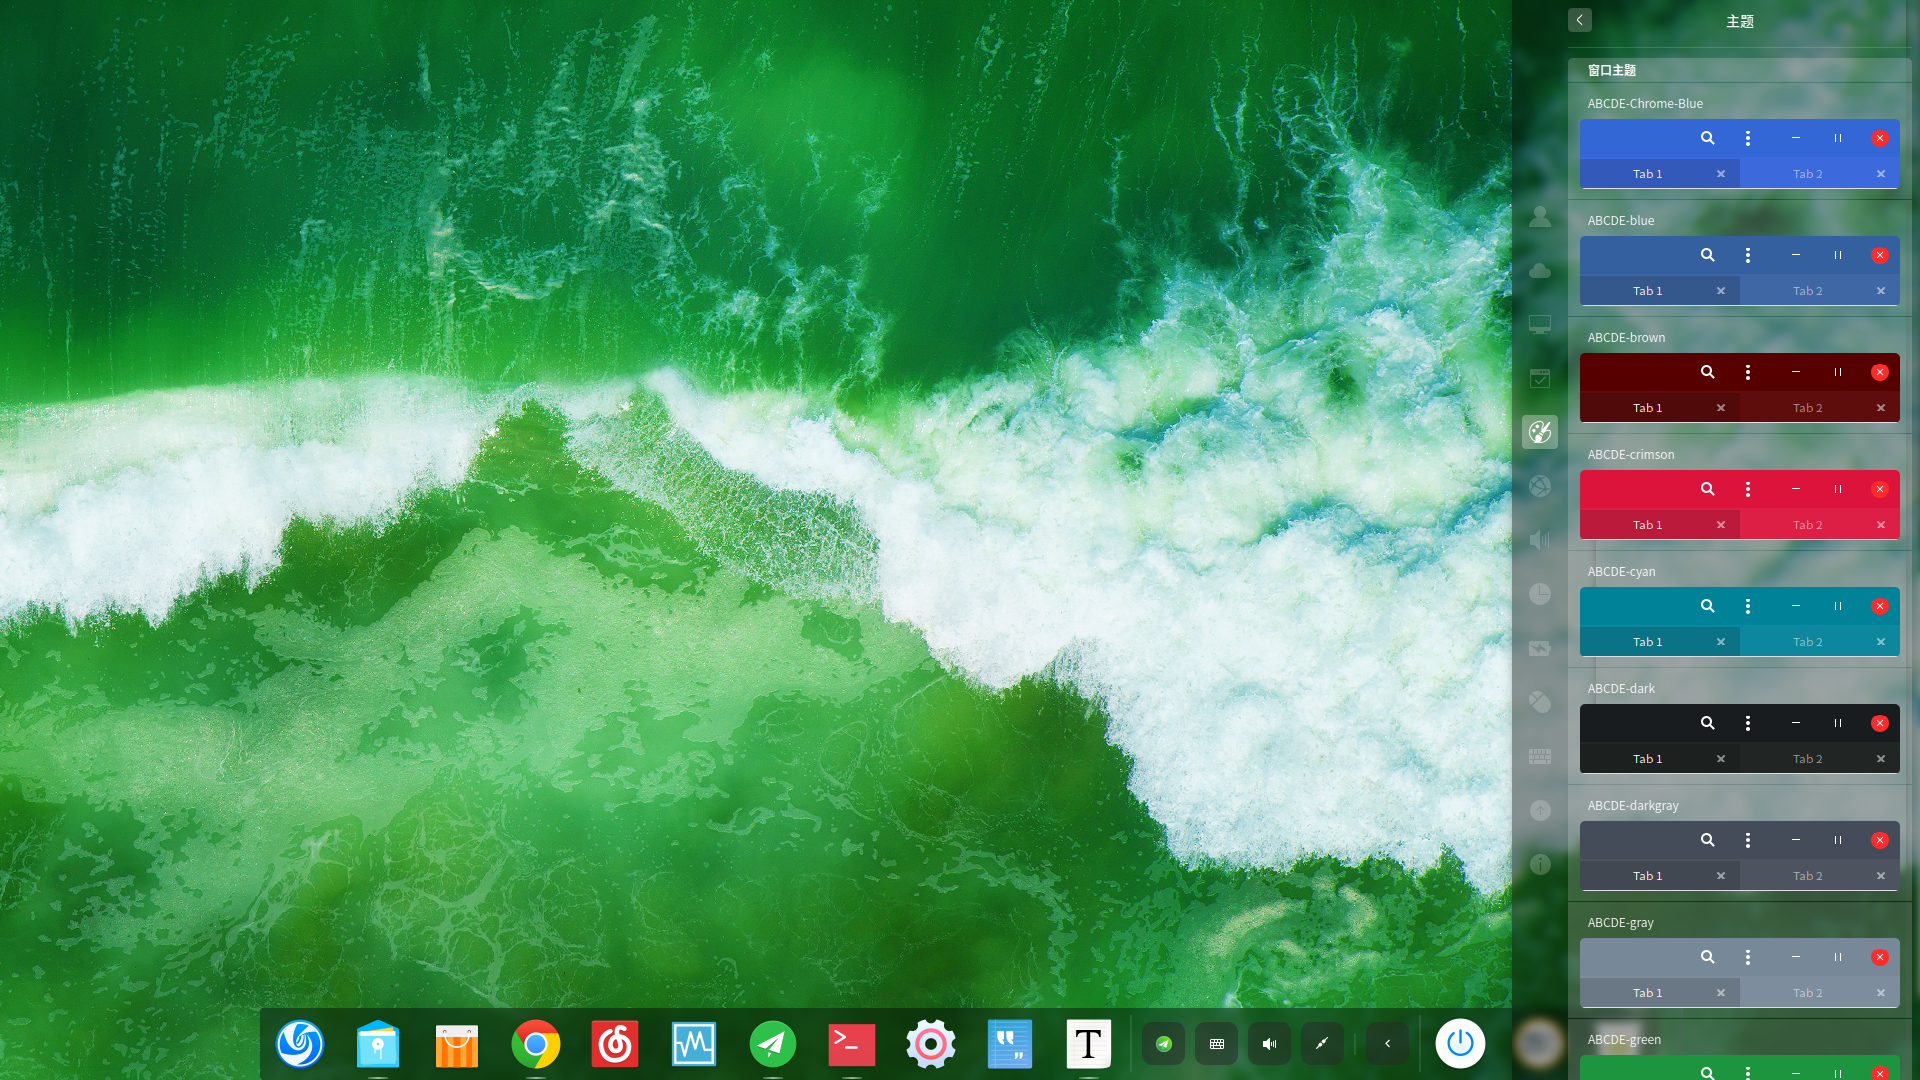Select the ABCDE-dark window theme preview

(1740, 739)
